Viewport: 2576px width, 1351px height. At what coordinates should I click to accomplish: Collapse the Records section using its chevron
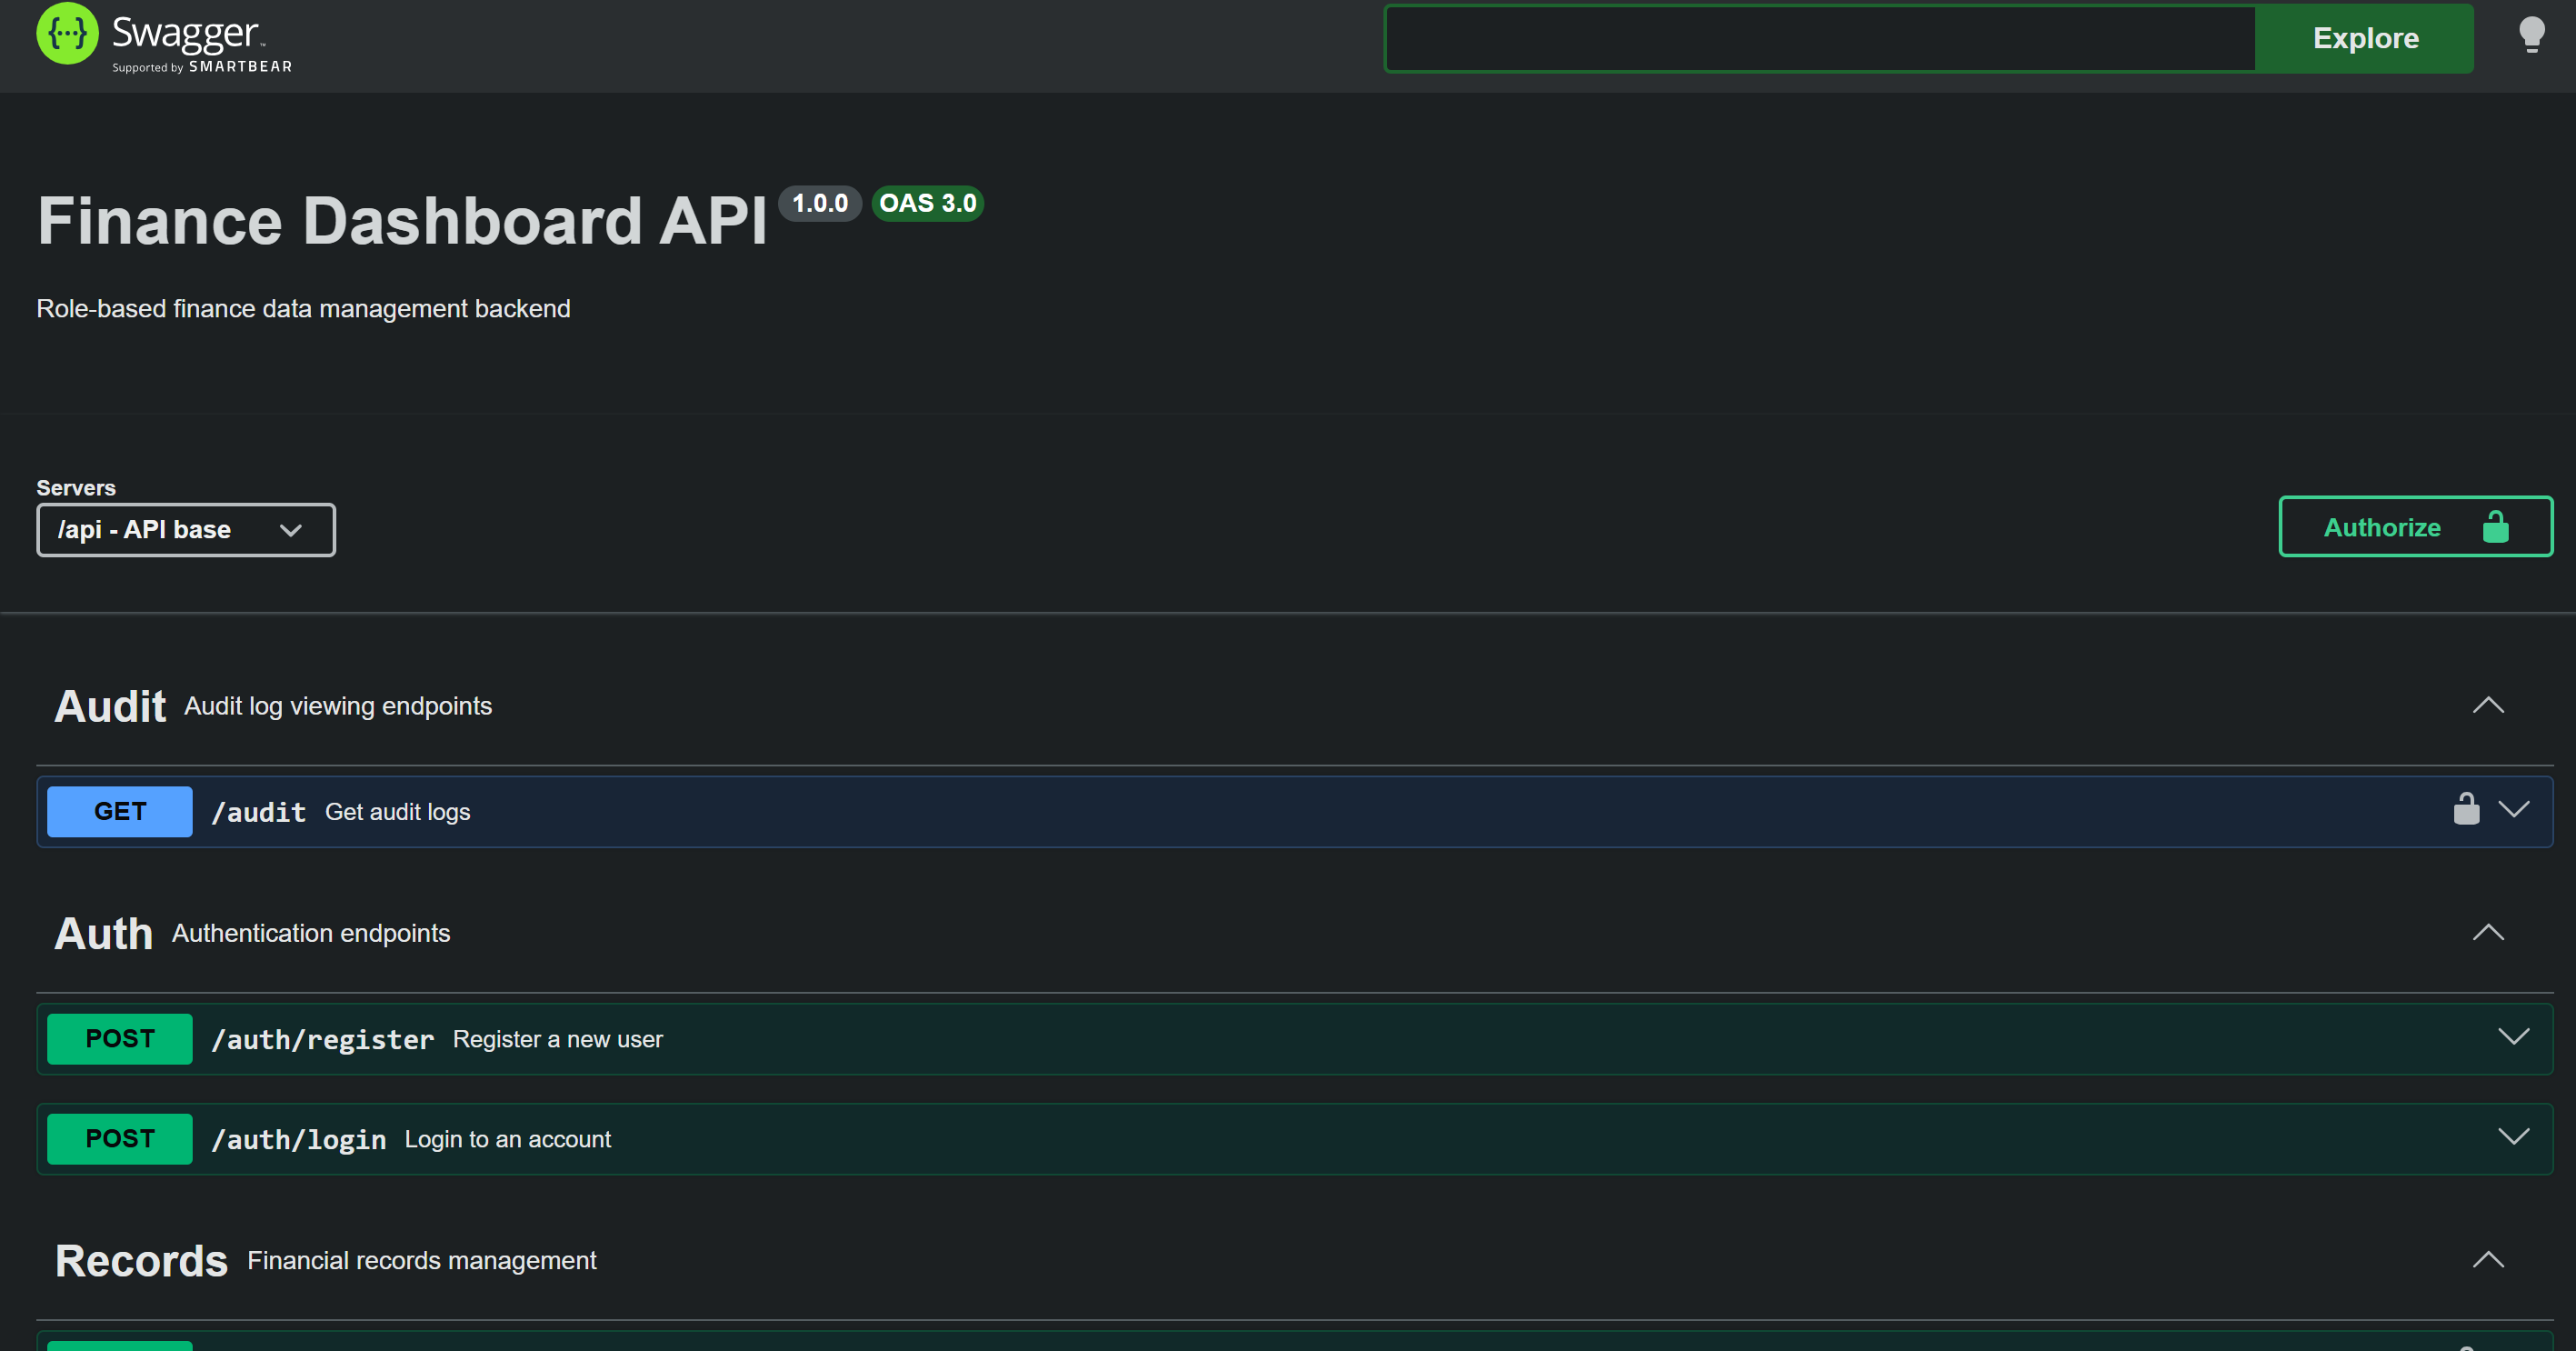point(2487,1260)
